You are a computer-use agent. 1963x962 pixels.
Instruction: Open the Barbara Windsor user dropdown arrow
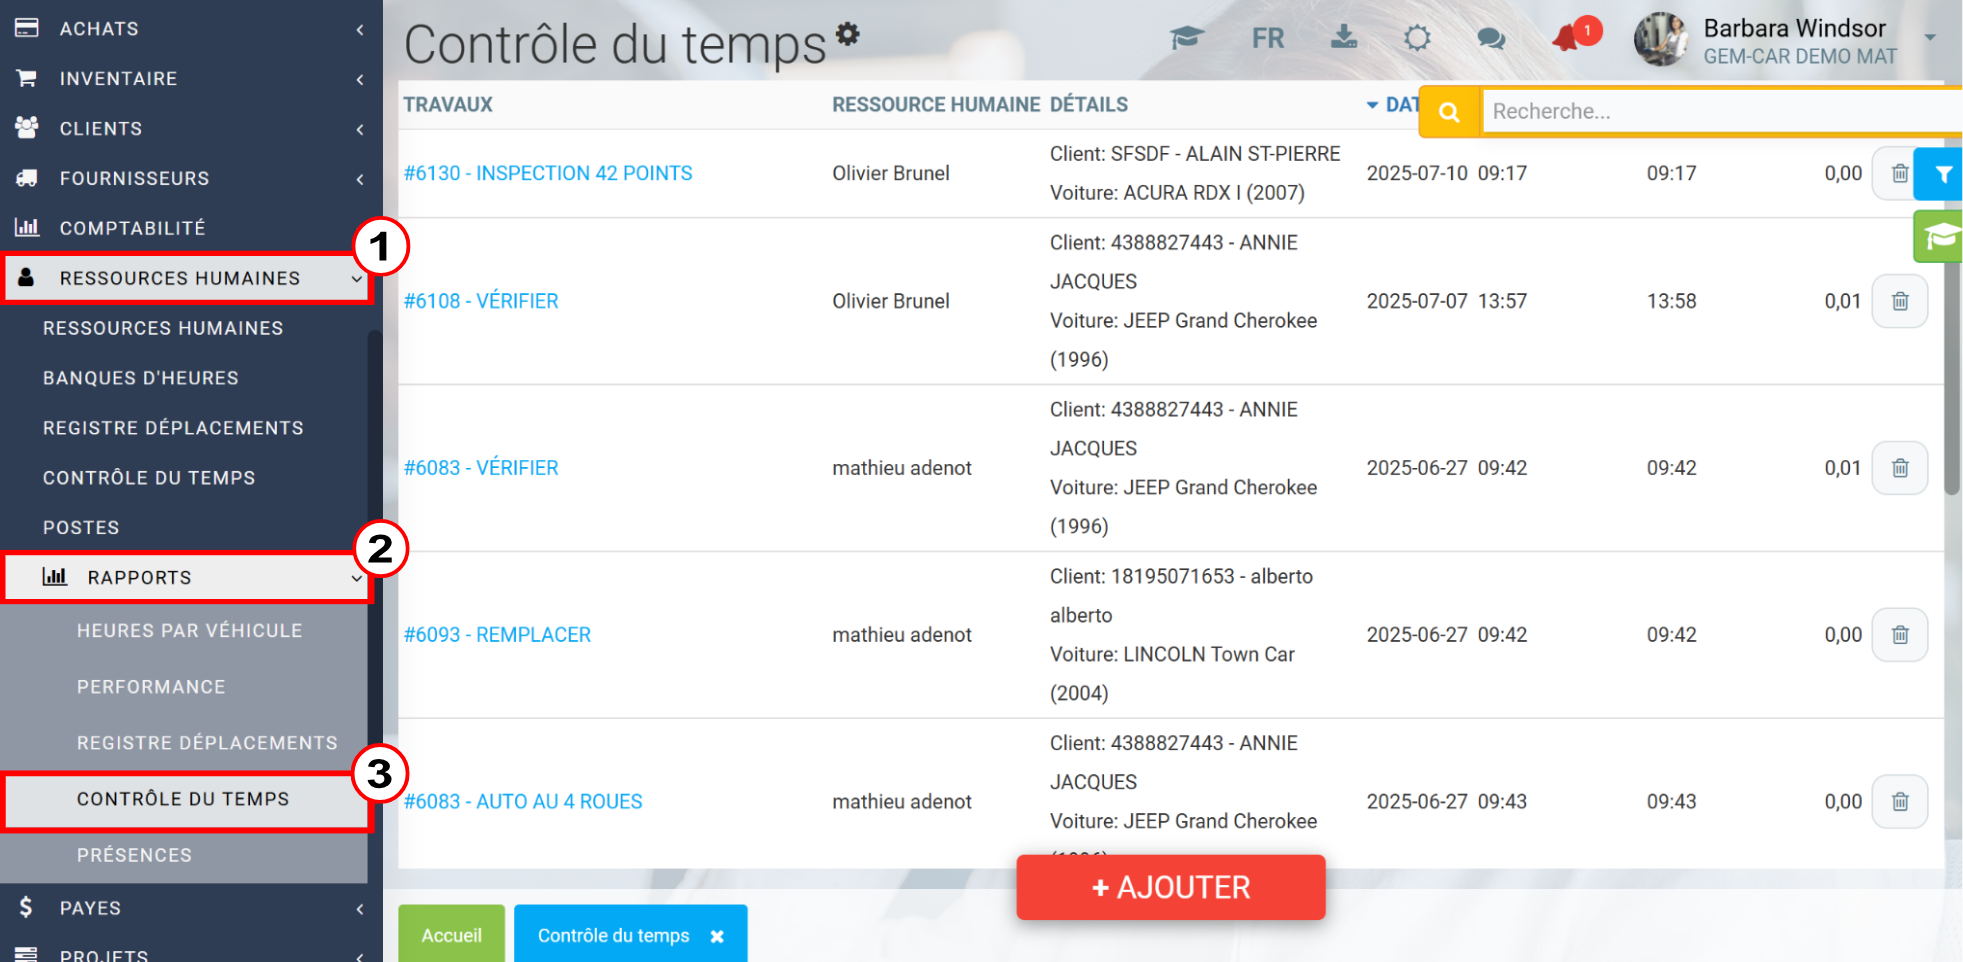tap(1929, 38)
